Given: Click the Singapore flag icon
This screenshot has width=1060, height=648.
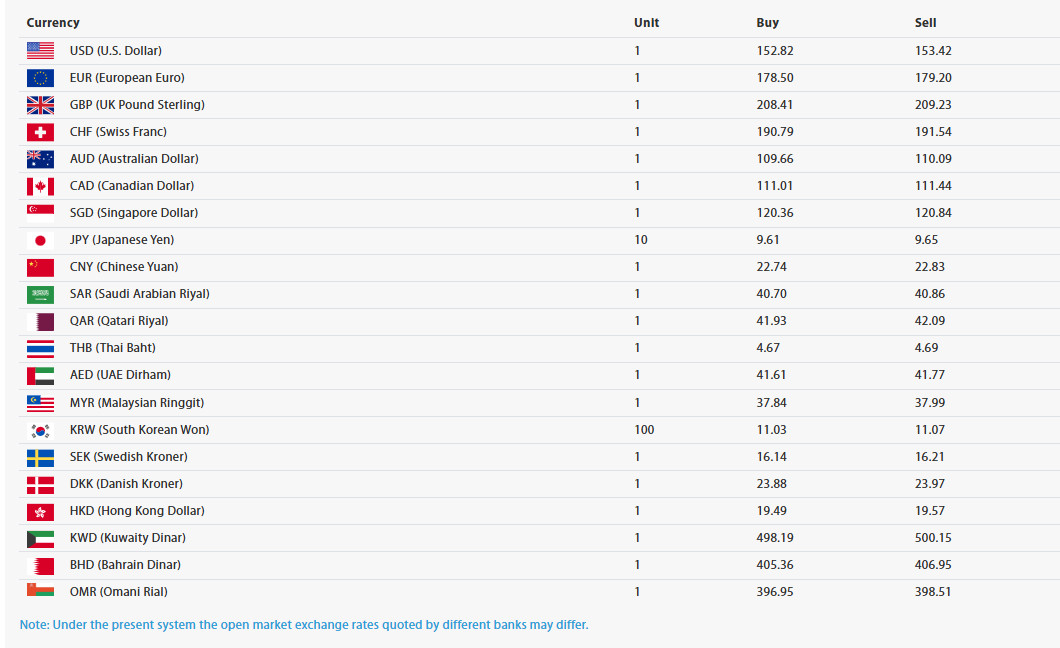Looking at the screenshot, I should [41, 213].
